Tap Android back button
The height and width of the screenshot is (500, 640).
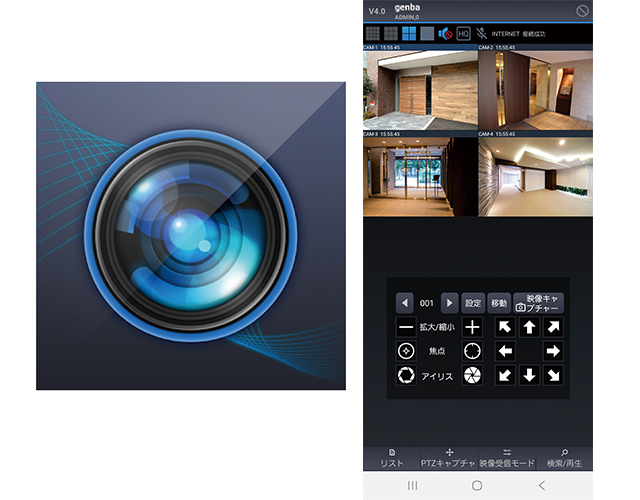point(542,485)
